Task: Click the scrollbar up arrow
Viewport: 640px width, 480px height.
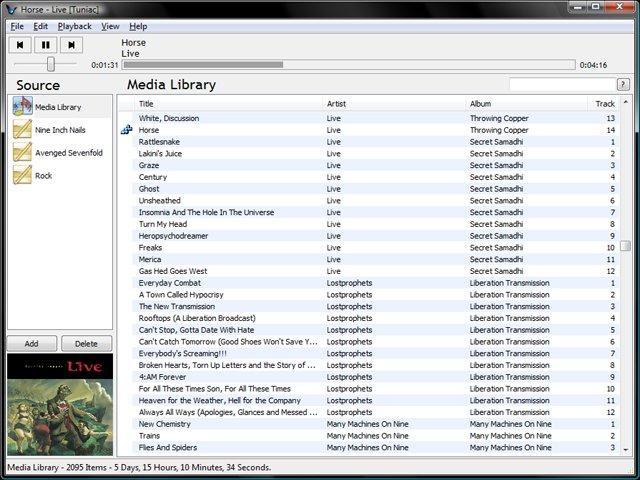Action: pyautogui.click(x=625, y=102)
